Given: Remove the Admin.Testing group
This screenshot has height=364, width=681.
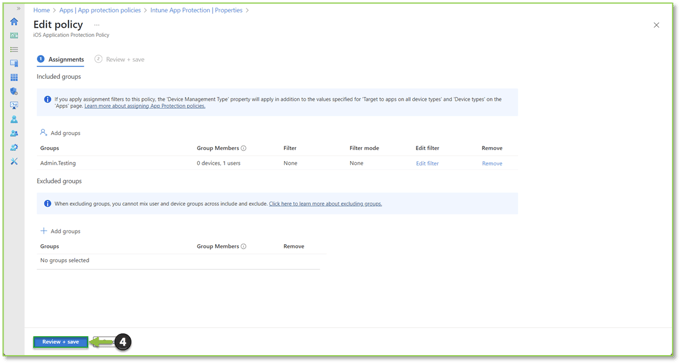Looking at the screenshot, I should tap(492, 163).
